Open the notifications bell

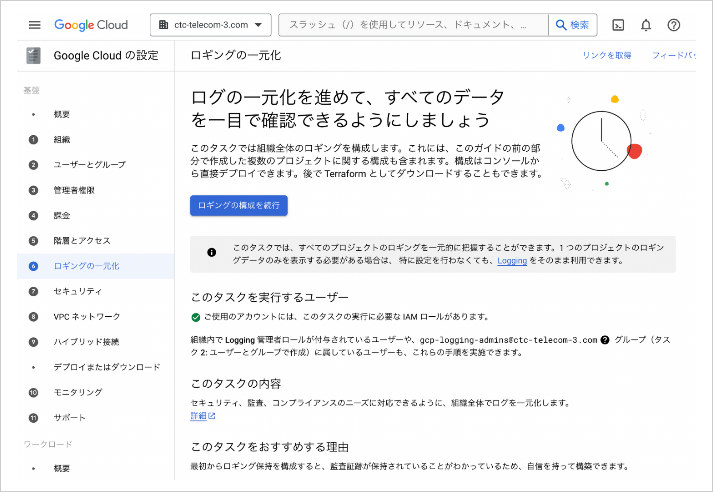[x=646, y=25]
